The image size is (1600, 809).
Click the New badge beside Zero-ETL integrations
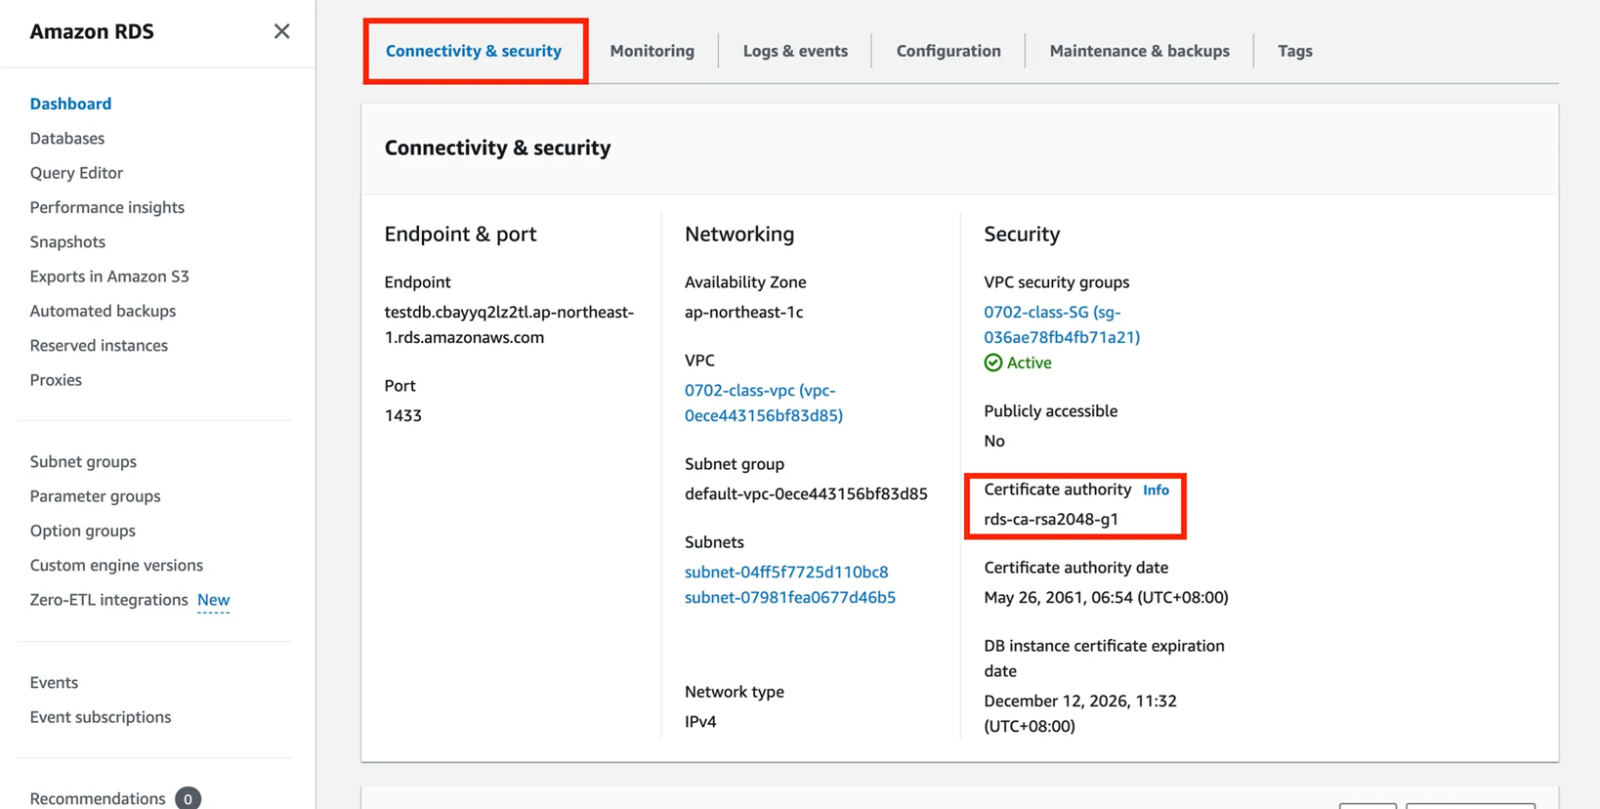pyautogui.click(x=213, y=600)
